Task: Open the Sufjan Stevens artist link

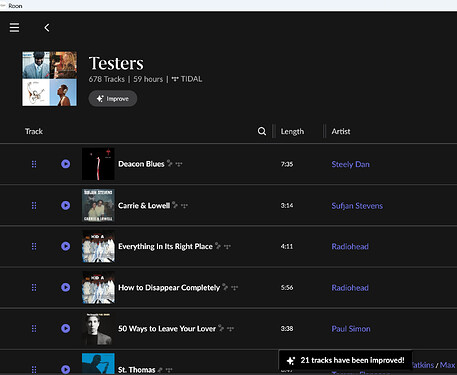Action: pos(357,206)
